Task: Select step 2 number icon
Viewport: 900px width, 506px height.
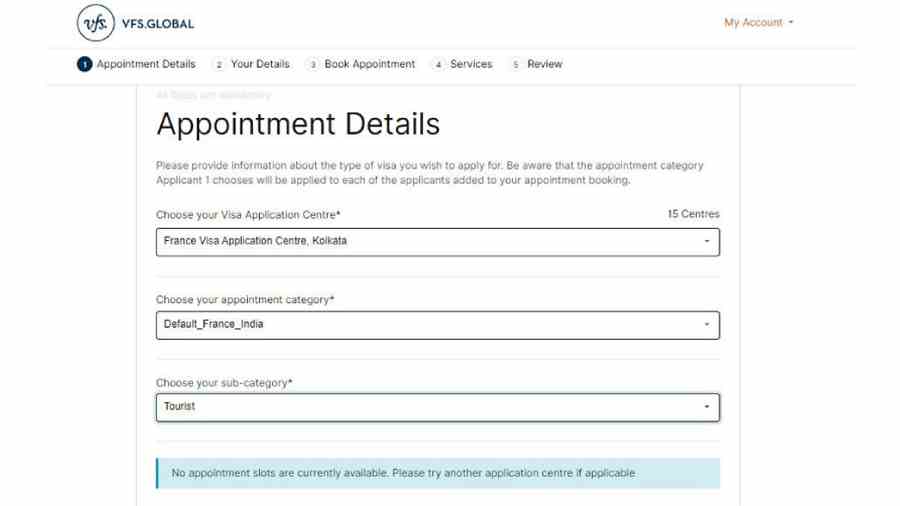Action: [219, 64]
